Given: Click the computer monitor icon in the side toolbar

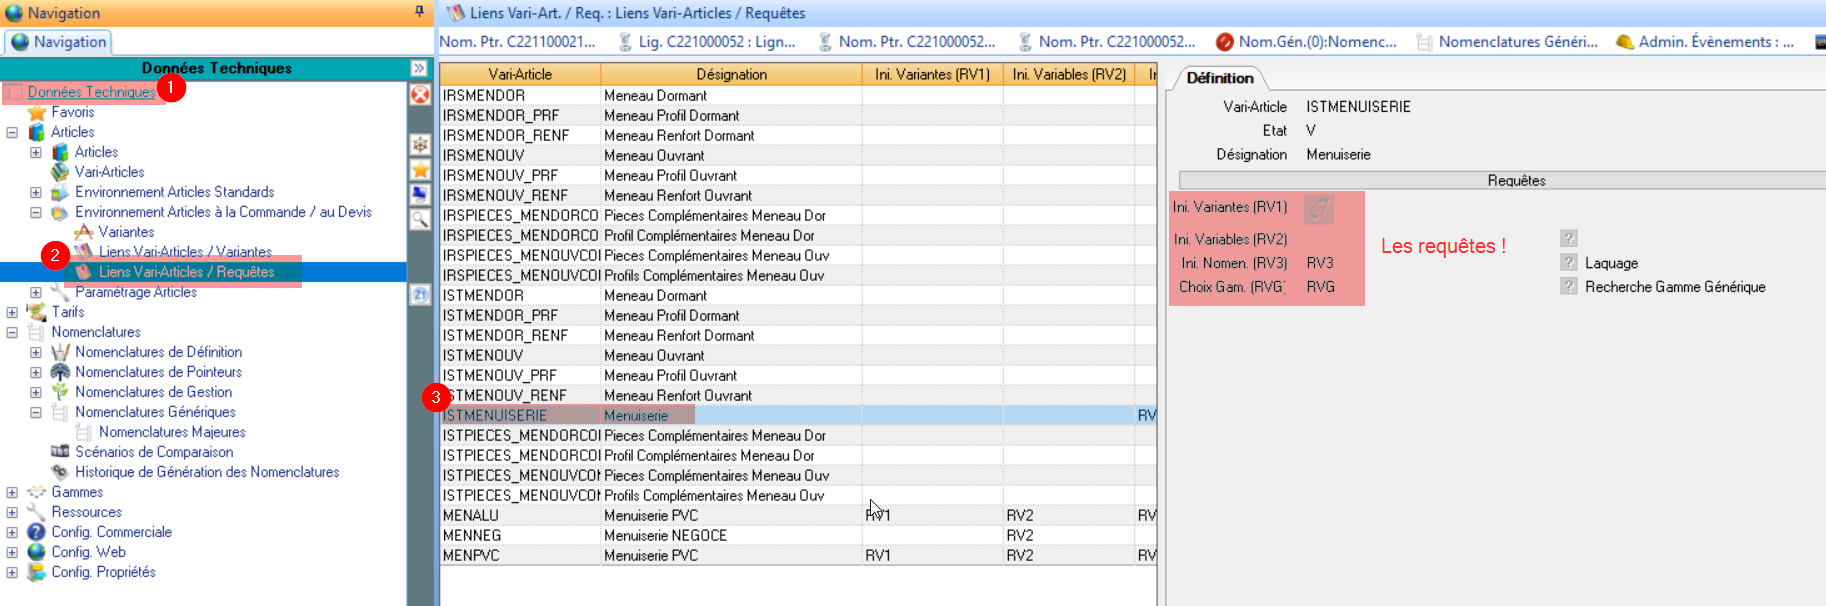Looking at the screenshot, I should point(420,194).
